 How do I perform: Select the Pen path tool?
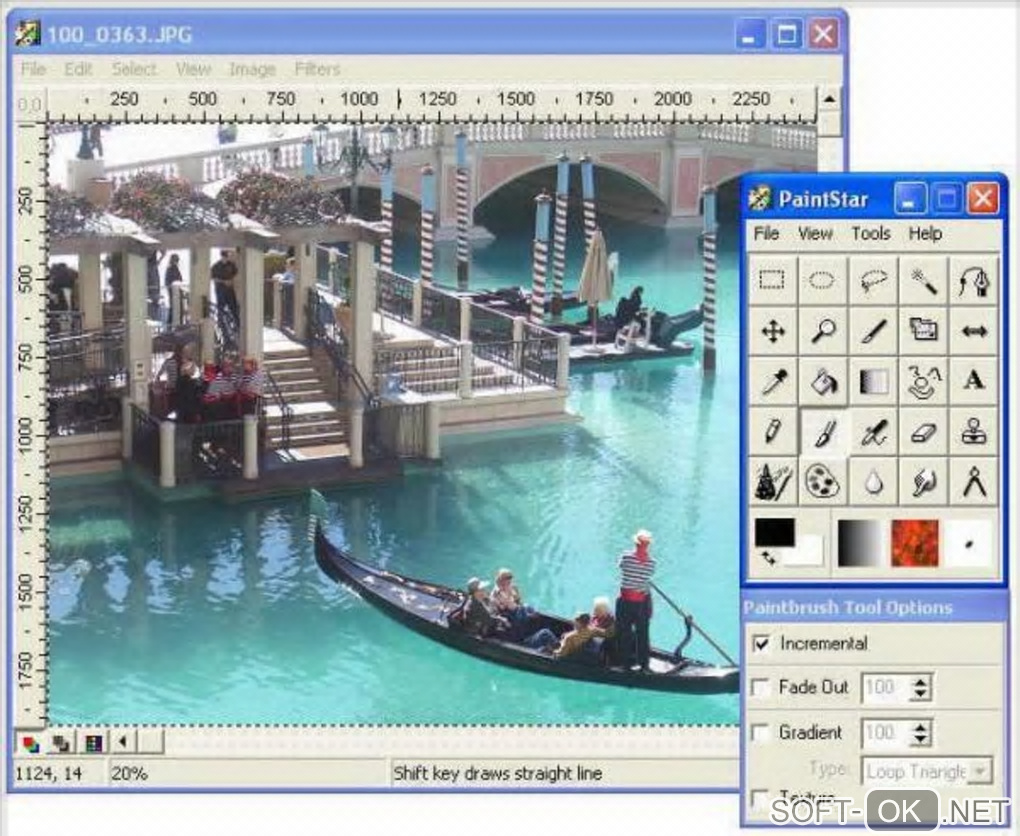(x=973, y=280)
